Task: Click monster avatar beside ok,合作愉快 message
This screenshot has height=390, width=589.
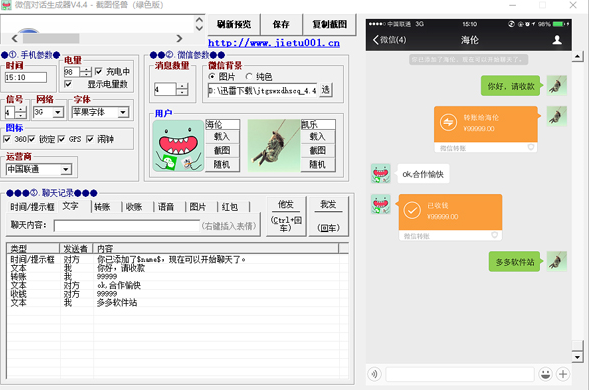Action: (x=381, y=174)
